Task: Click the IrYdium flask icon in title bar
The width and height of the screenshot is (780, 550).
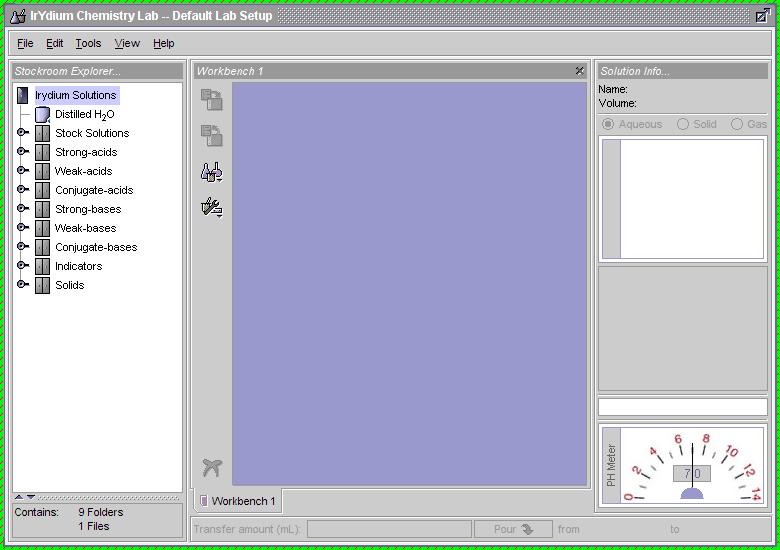Action: coord(18,16)
